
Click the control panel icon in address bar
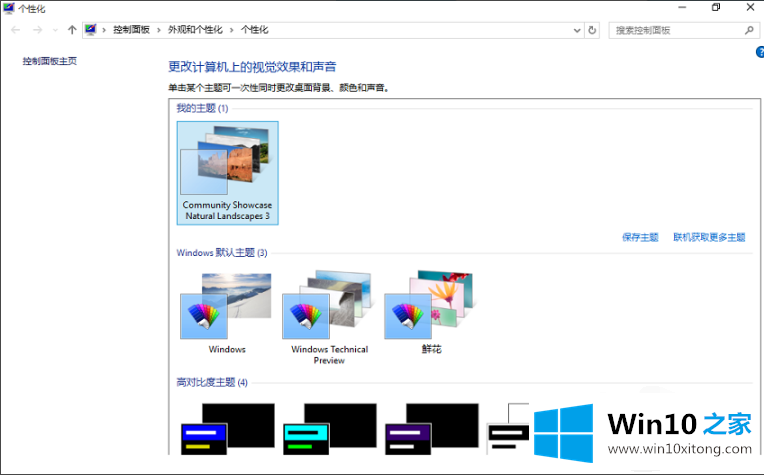(x=91, y=30)
